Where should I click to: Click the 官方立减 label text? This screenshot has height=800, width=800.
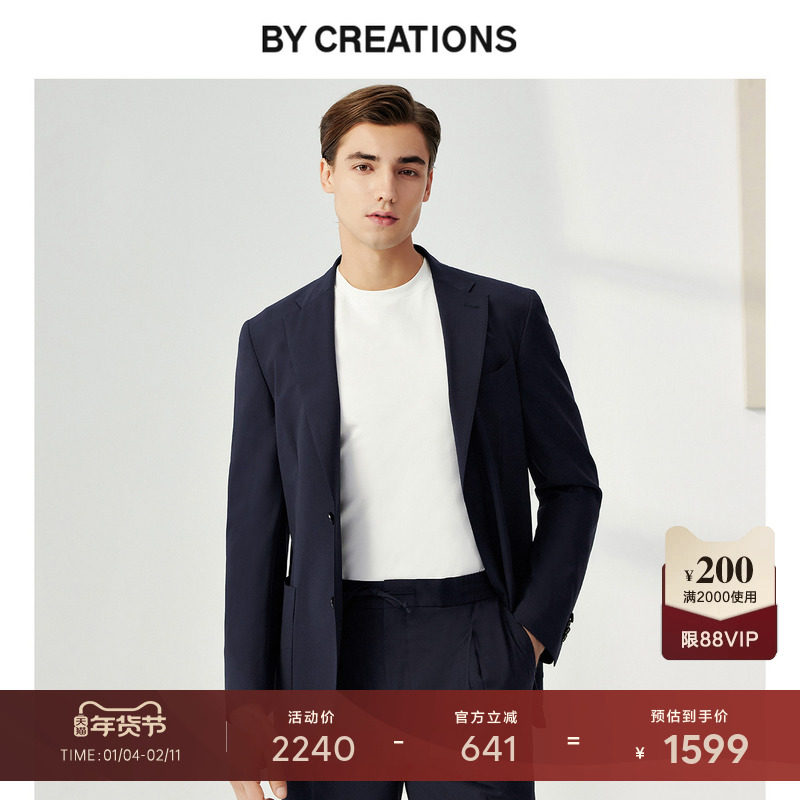(486, 717)
